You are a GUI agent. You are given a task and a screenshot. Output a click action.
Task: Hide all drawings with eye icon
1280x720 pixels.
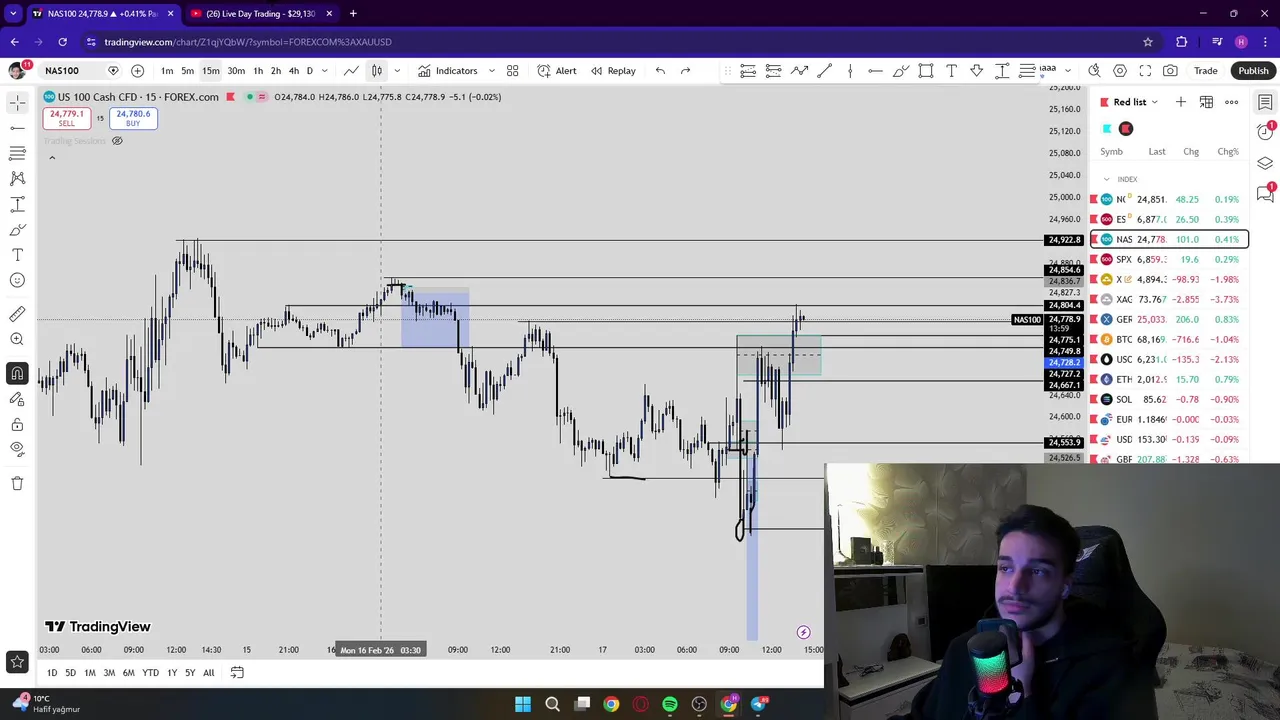tap(17, 449)
